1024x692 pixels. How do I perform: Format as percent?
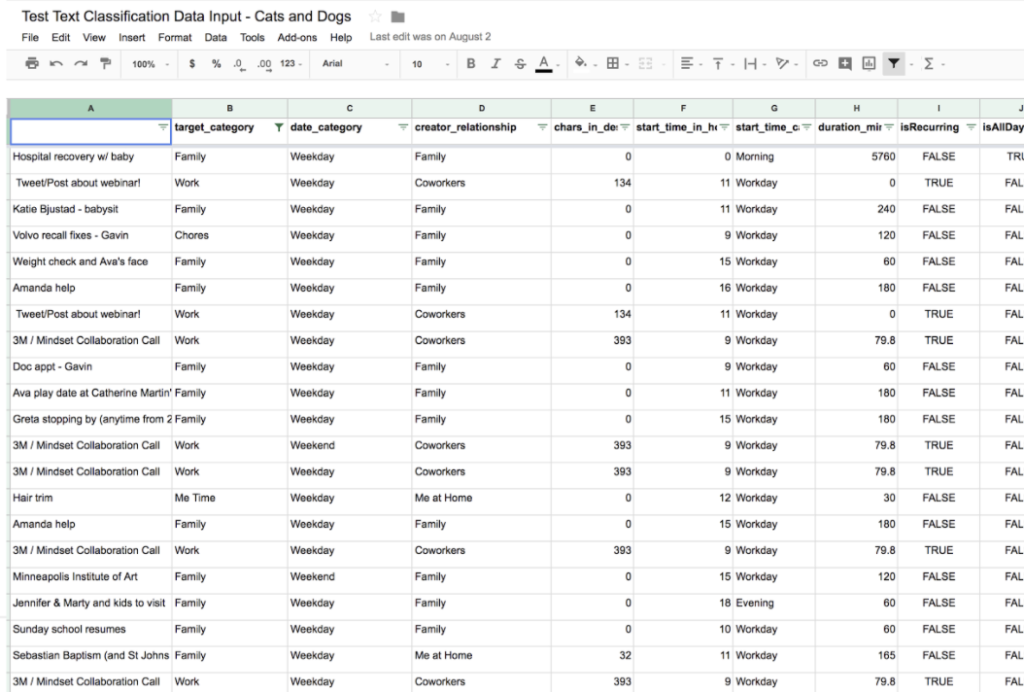(x=216, y=63)
